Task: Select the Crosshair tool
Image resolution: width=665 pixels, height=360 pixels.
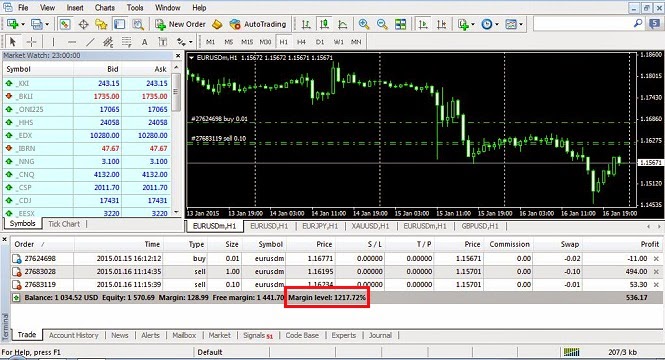Action: 31,42
